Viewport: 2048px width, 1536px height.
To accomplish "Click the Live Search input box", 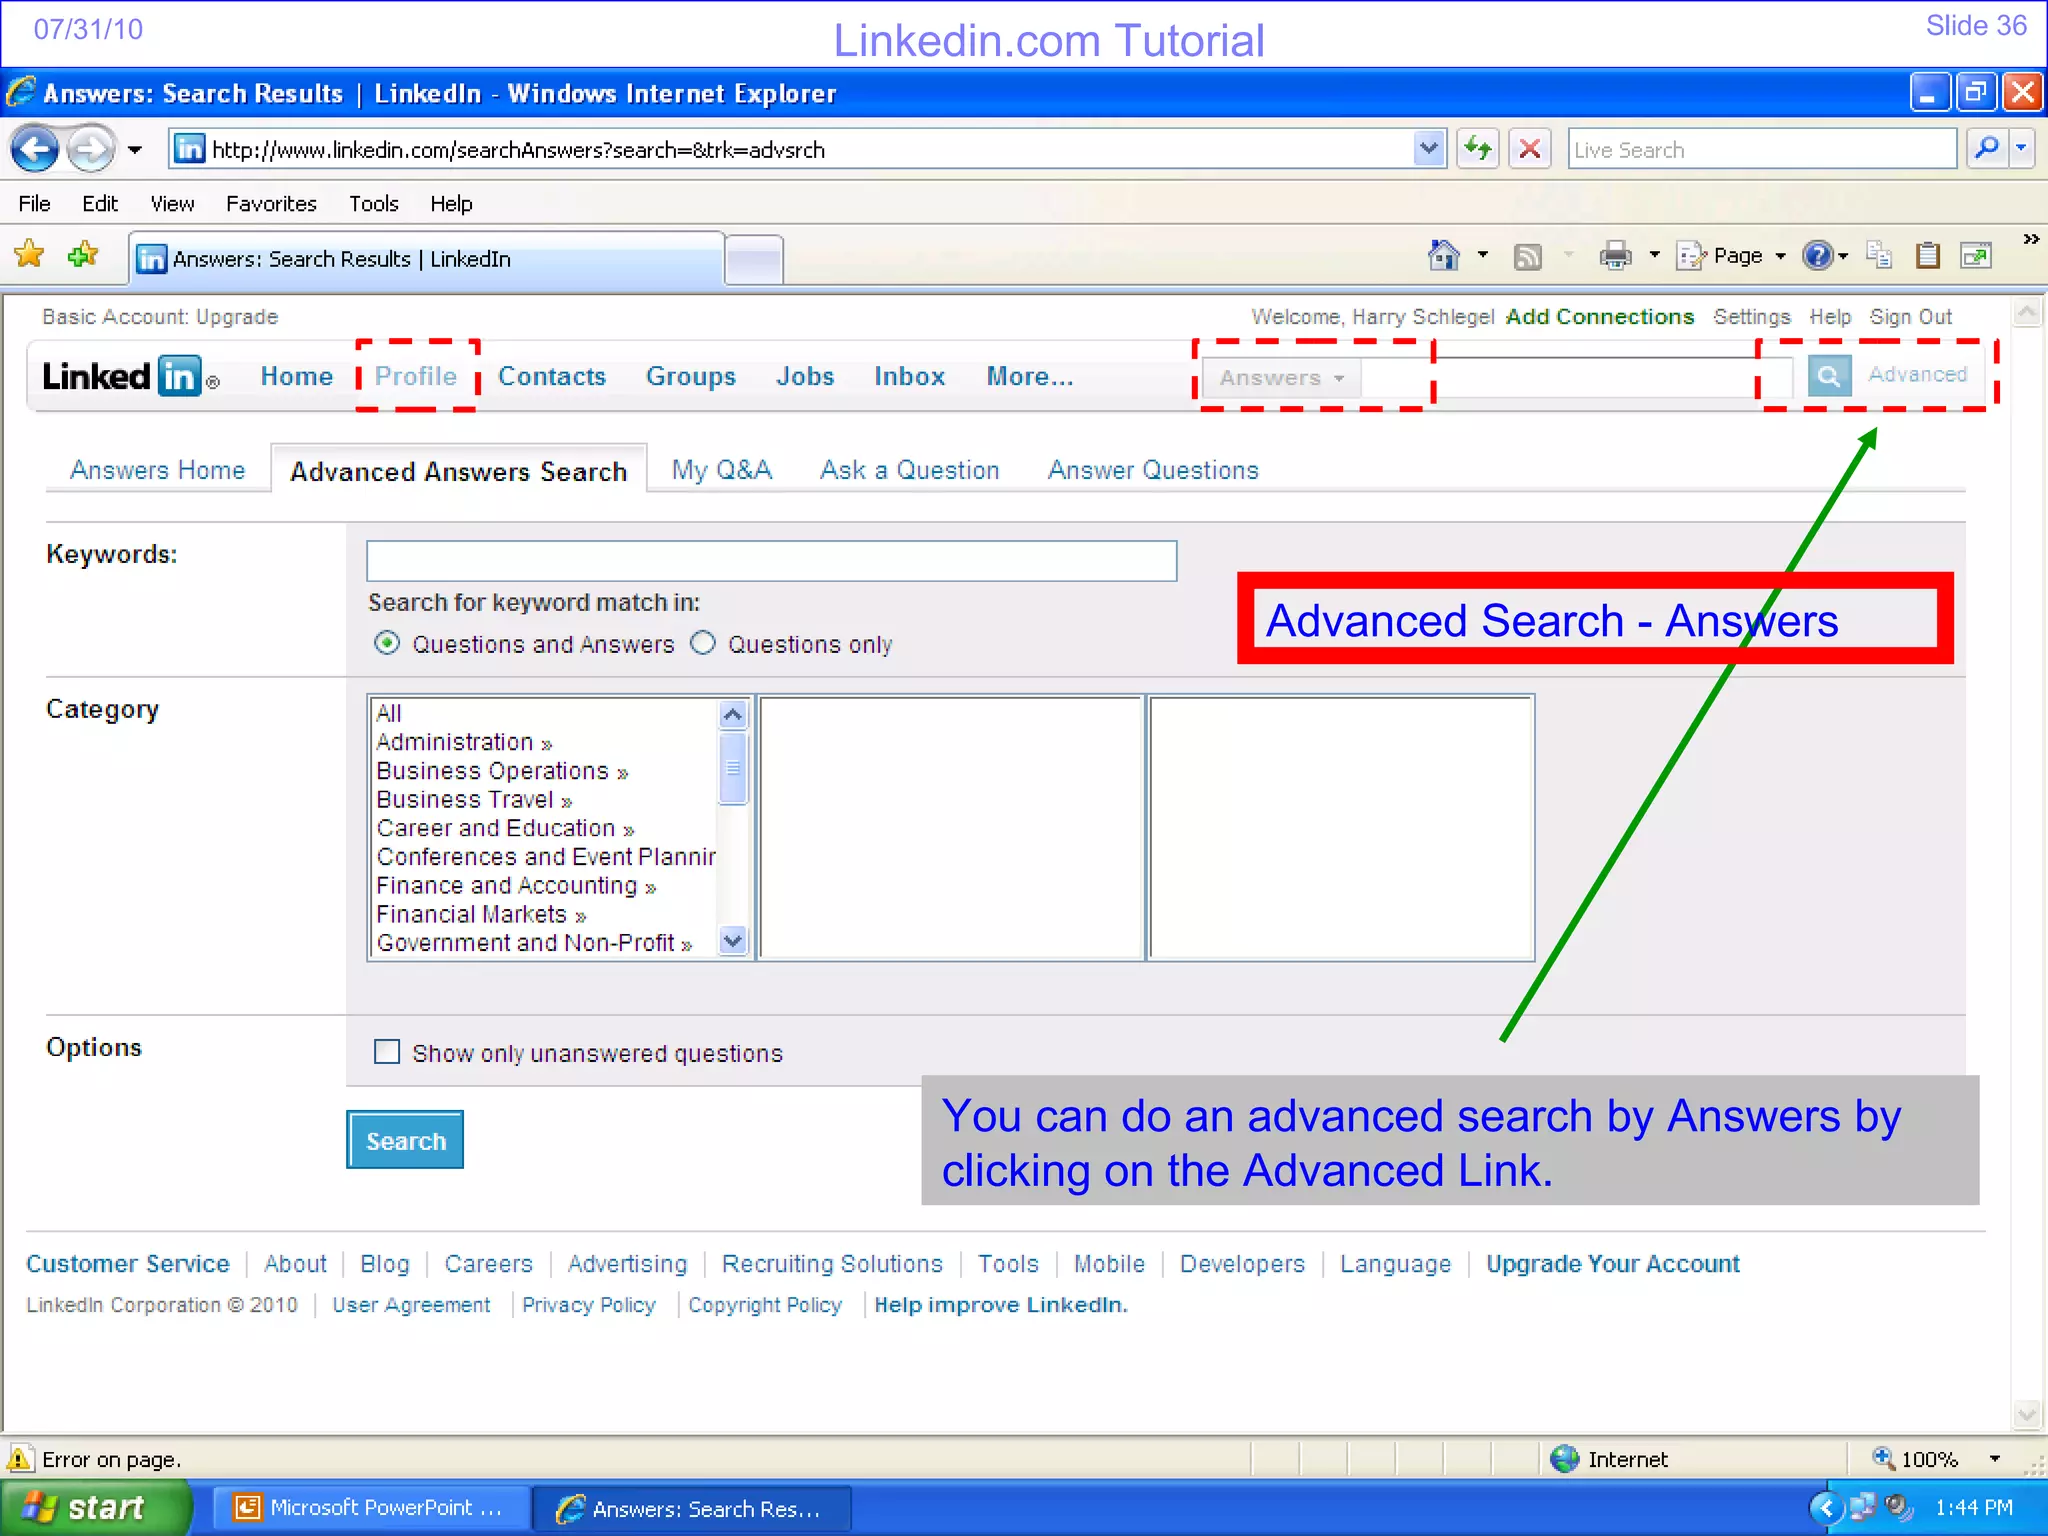I will 1761,149.
